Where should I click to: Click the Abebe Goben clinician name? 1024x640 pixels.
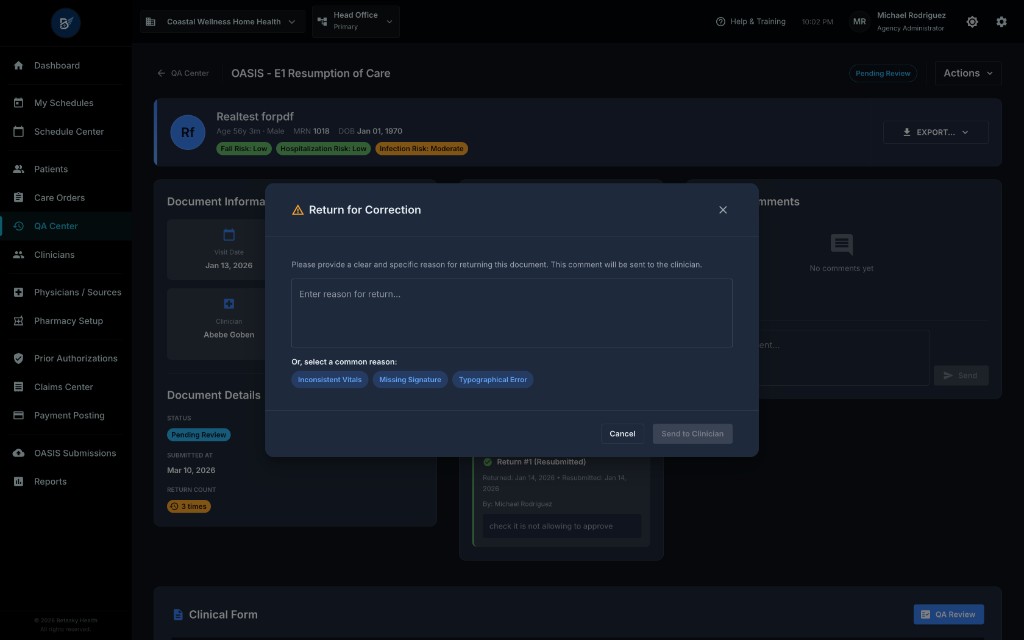(x=229, y=334)
